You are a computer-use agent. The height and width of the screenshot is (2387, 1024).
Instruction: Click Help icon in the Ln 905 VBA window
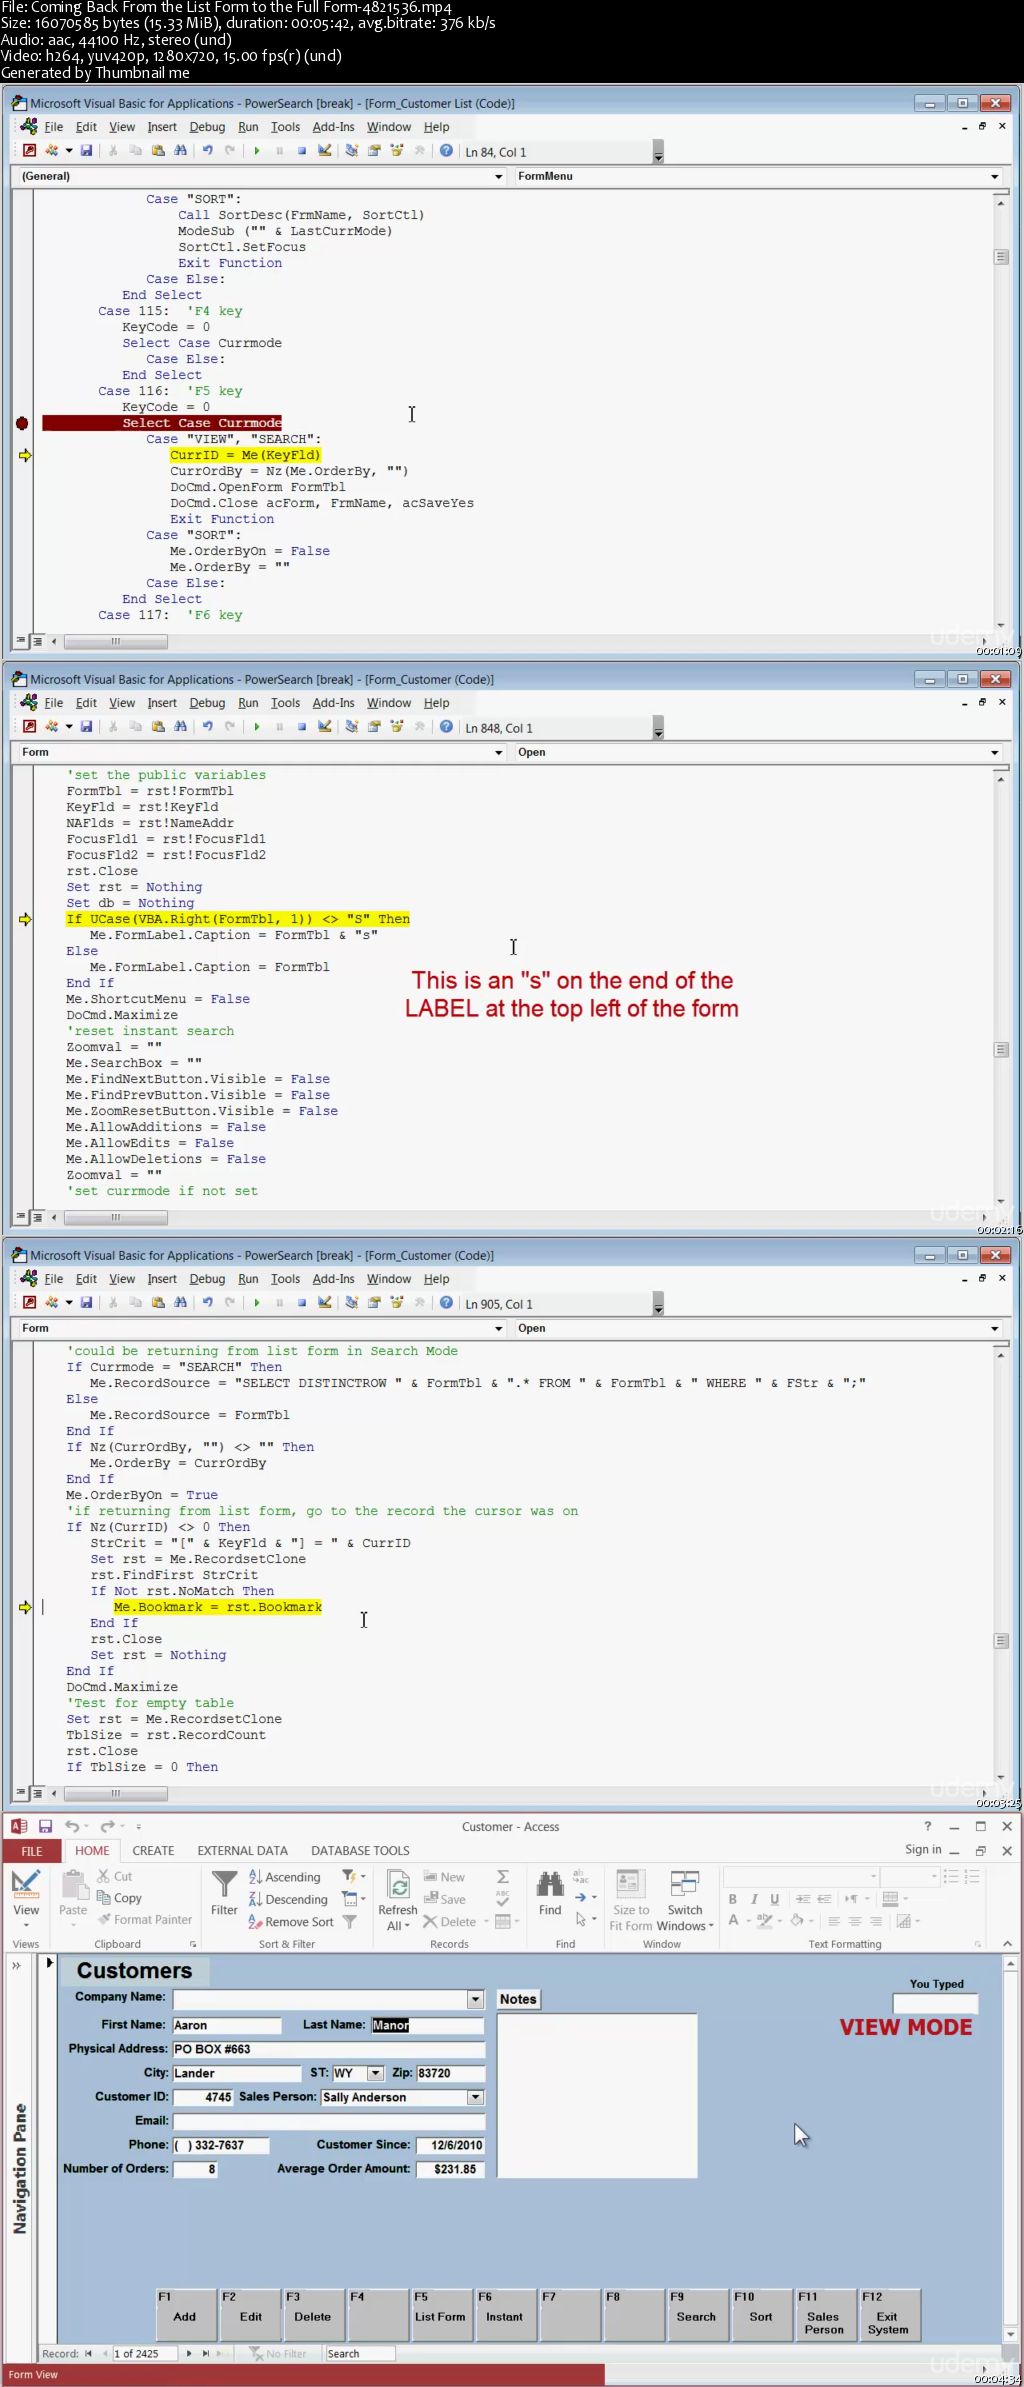pos(446,1303)
